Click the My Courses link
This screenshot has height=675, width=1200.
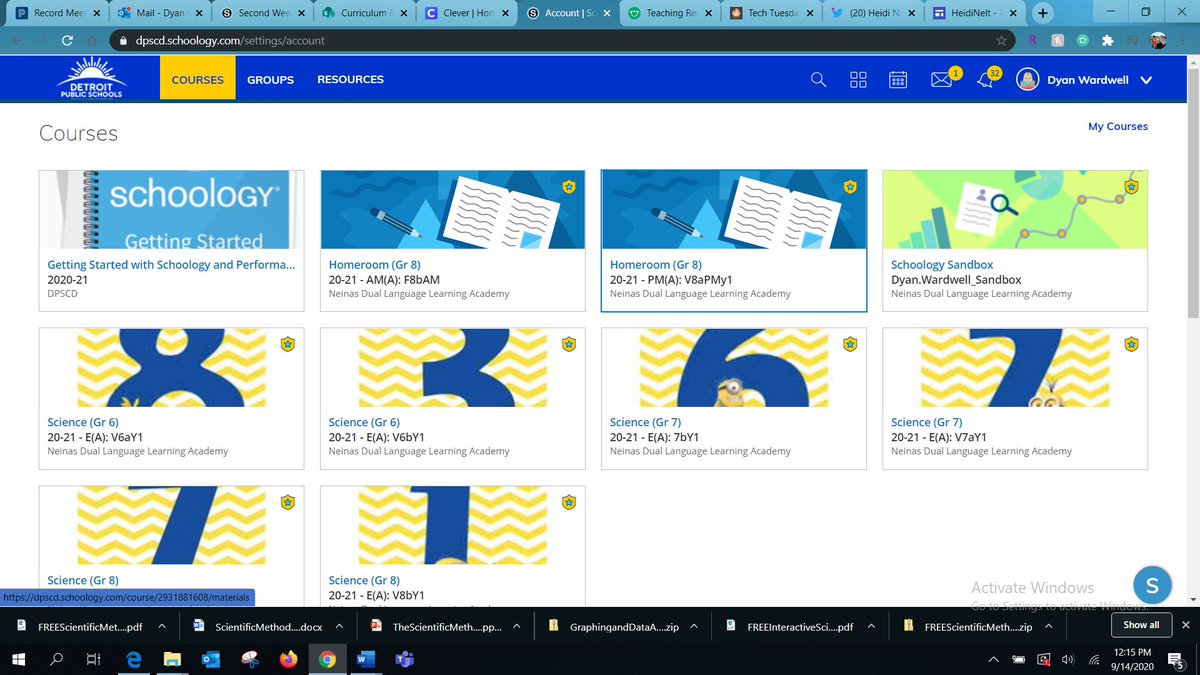(1118, 127)
